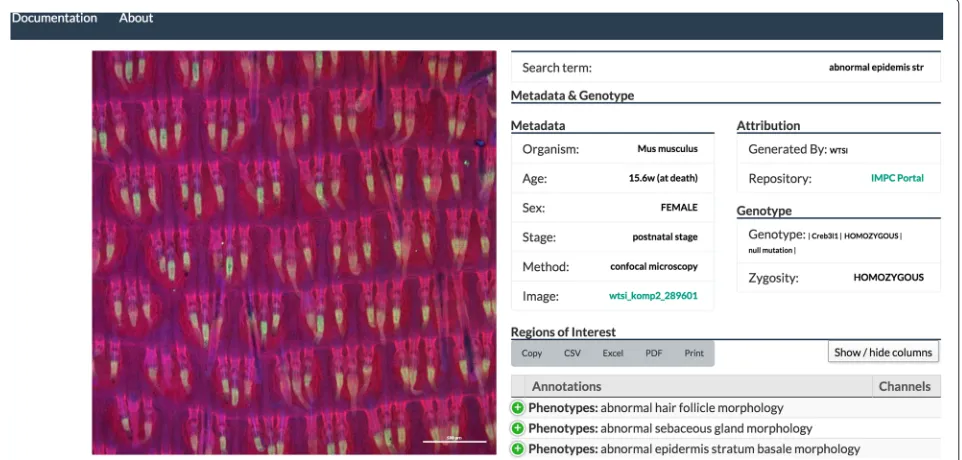Select the 'Generated By: WTSI' text
The image size is (962, 460).
tap(798, 149)
